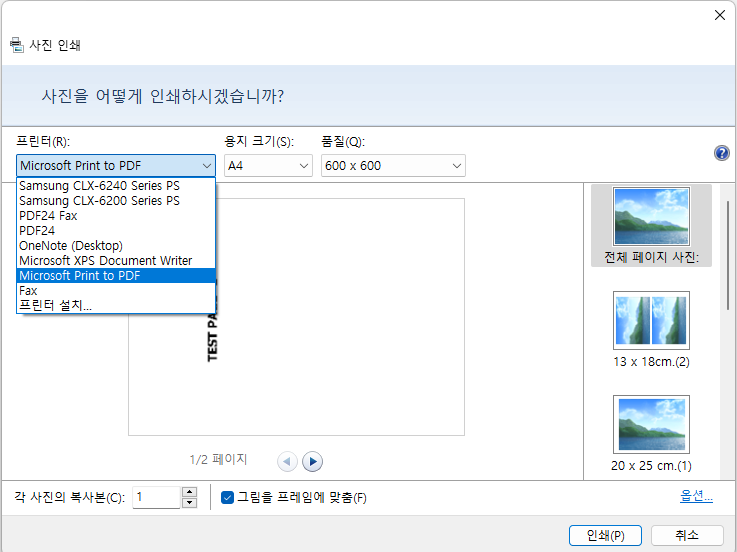
Task: Increase copies with the up spinner arrow
Action: pyautogui.click(x=189, y=492)
